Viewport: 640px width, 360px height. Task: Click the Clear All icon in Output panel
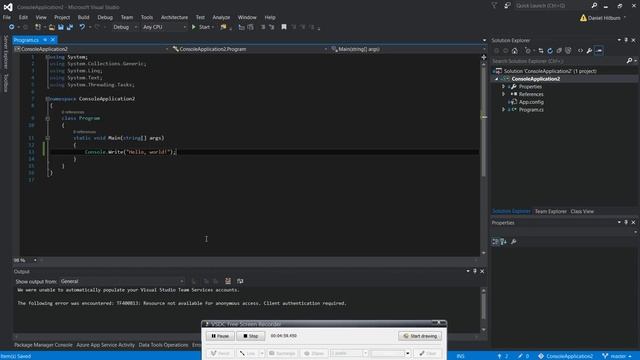[228, 281]
